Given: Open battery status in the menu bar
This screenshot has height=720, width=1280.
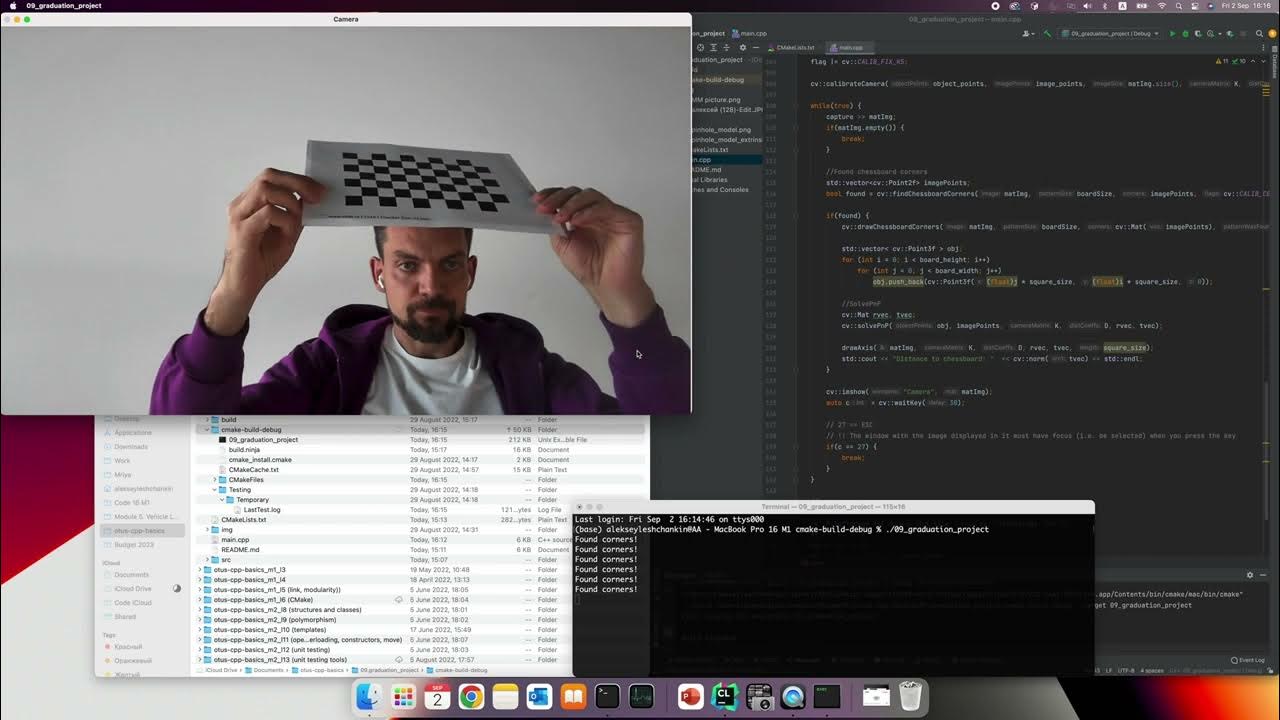Looking at the screenshot, I should (1144, 6).
